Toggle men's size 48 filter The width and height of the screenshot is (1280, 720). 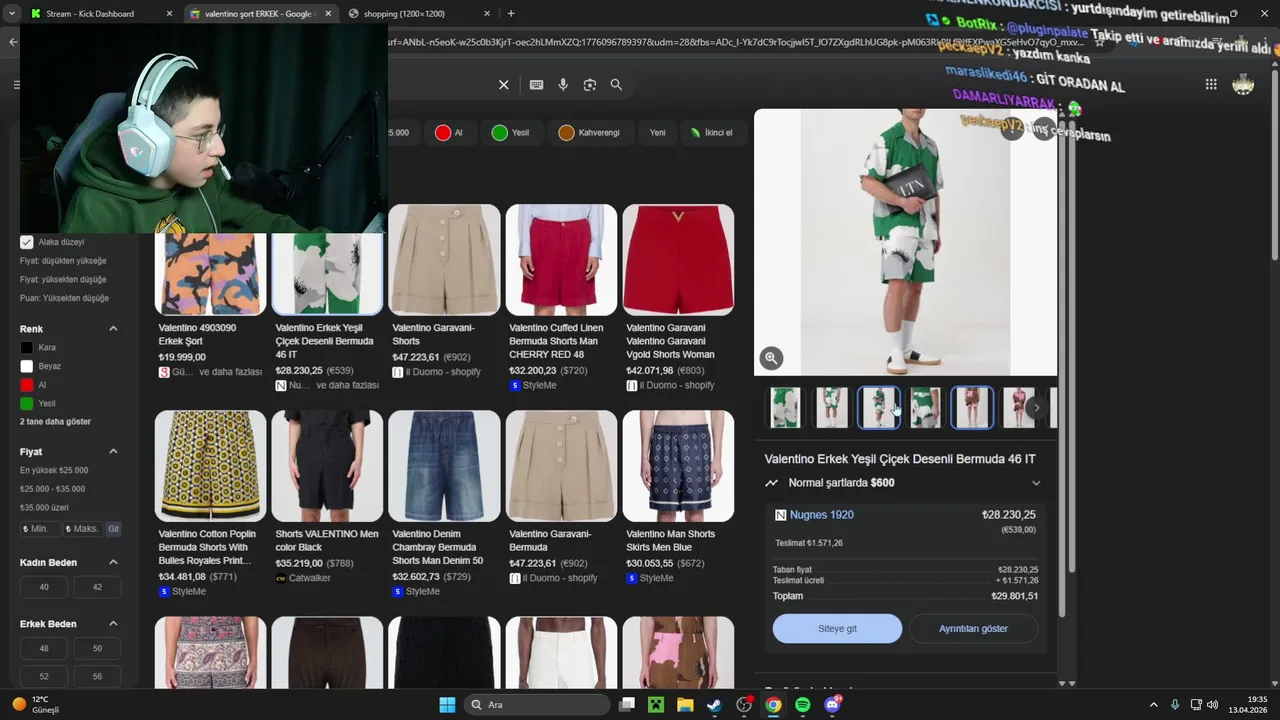point(44,649)
